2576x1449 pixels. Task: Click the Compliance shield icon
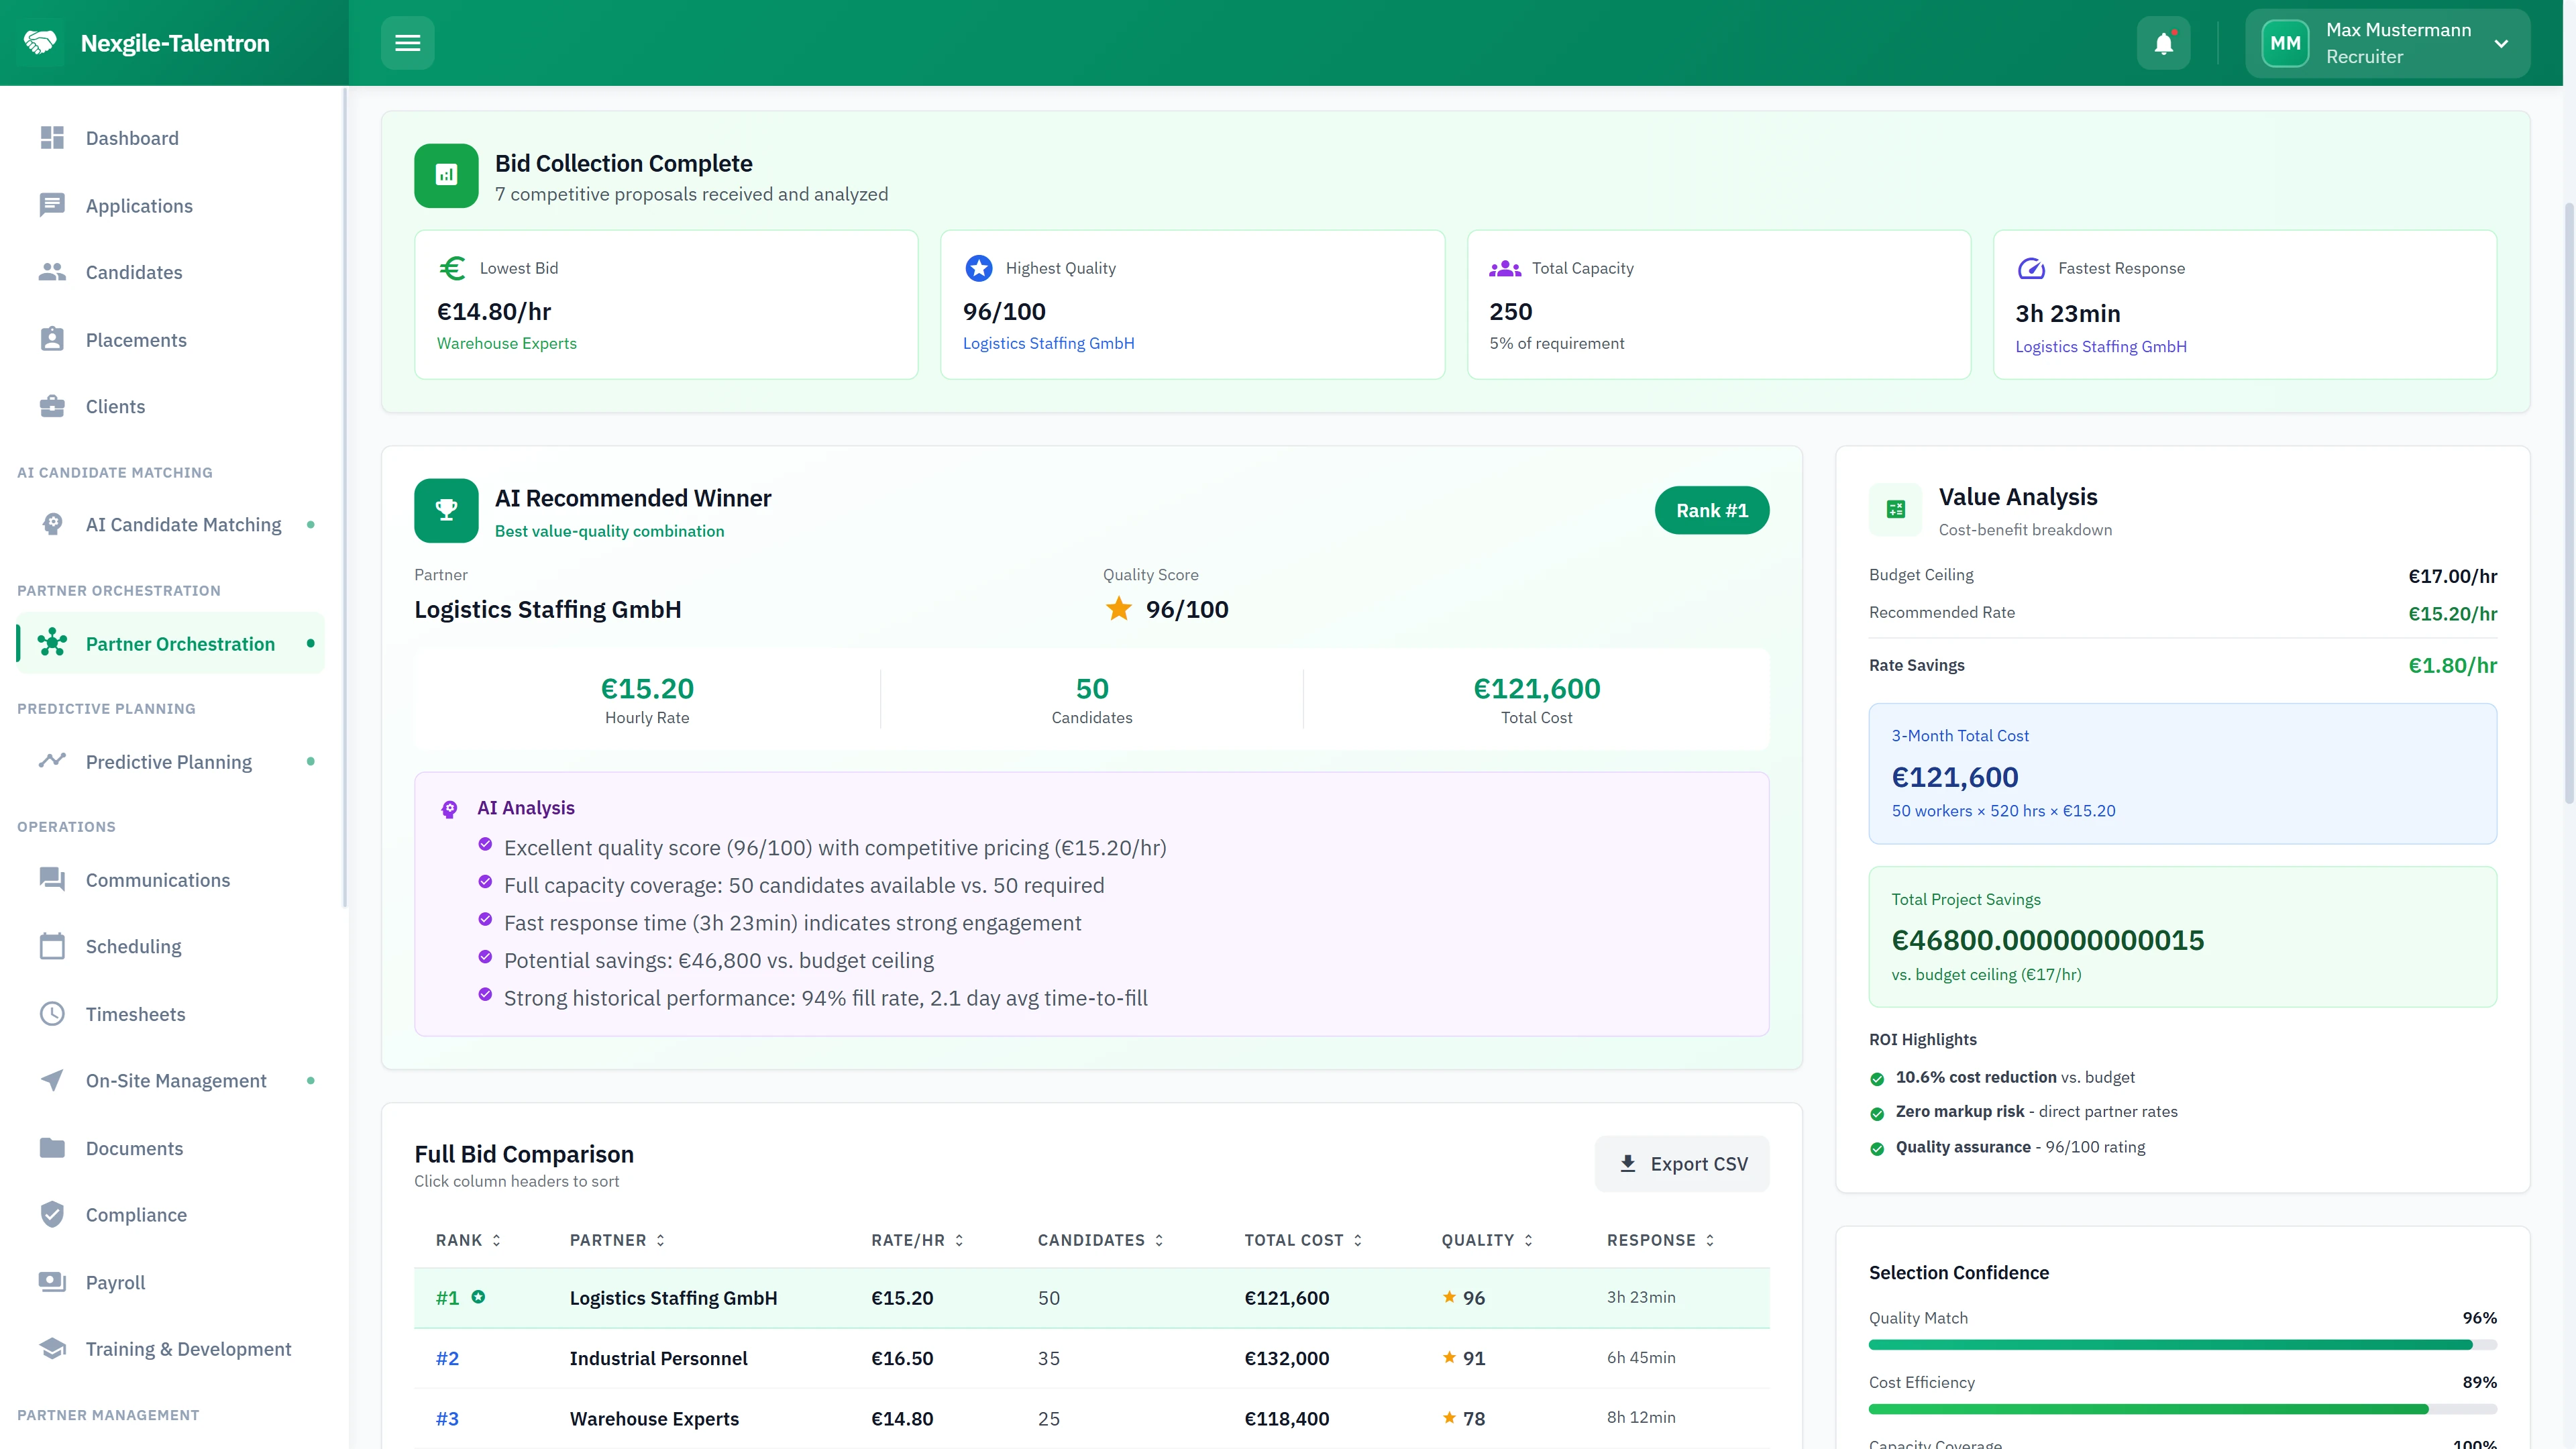[52, 1214]
